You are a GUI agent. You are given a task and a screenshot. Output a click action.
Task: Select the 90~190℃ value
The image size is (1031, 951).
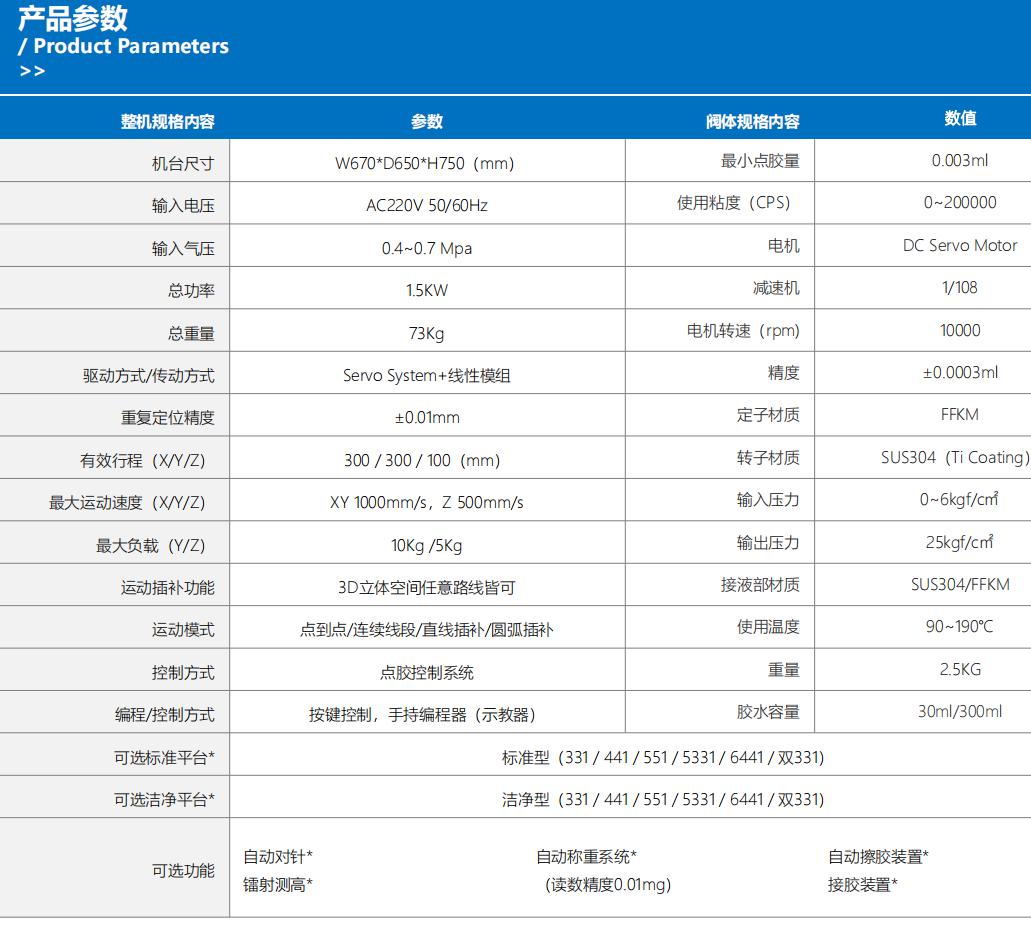(x=959, y=626)
